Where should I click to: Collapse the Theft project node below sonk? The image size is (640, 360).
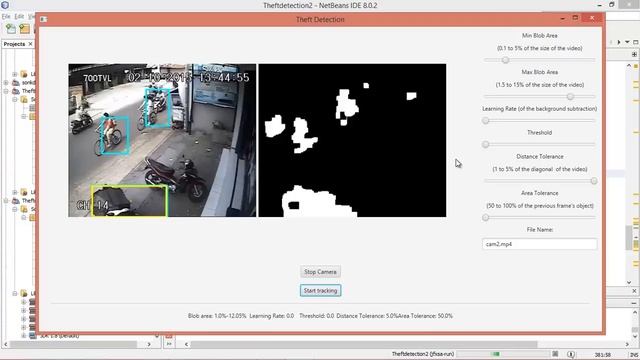coord(6,91)
